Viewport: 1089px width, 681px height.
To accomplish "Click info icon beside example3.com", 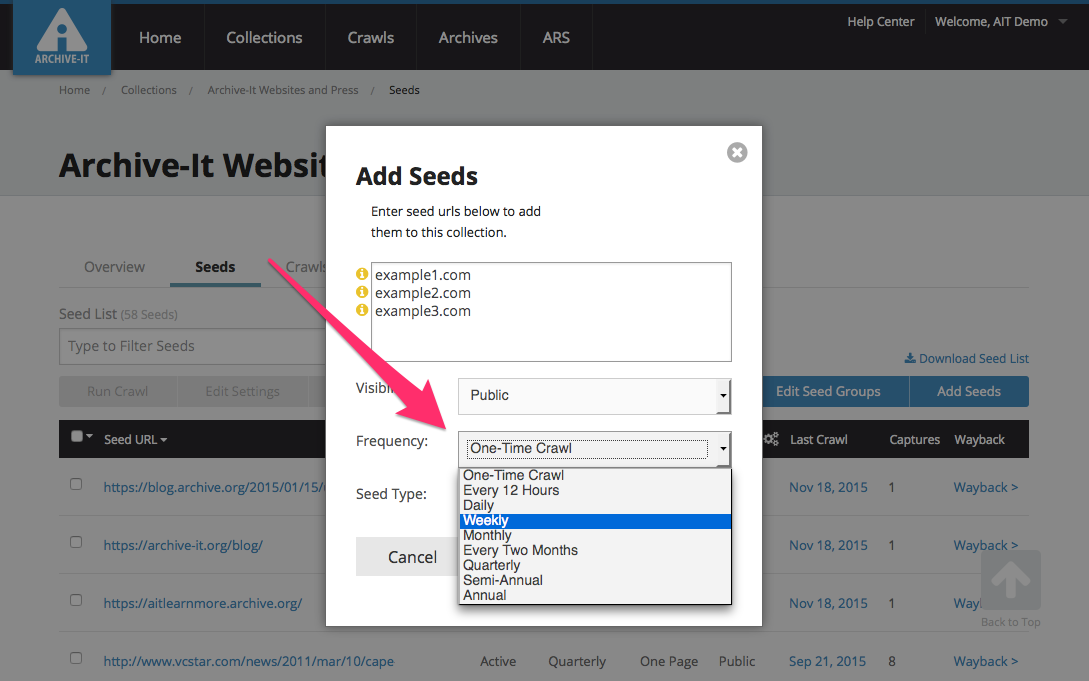I will pos(362,311).
